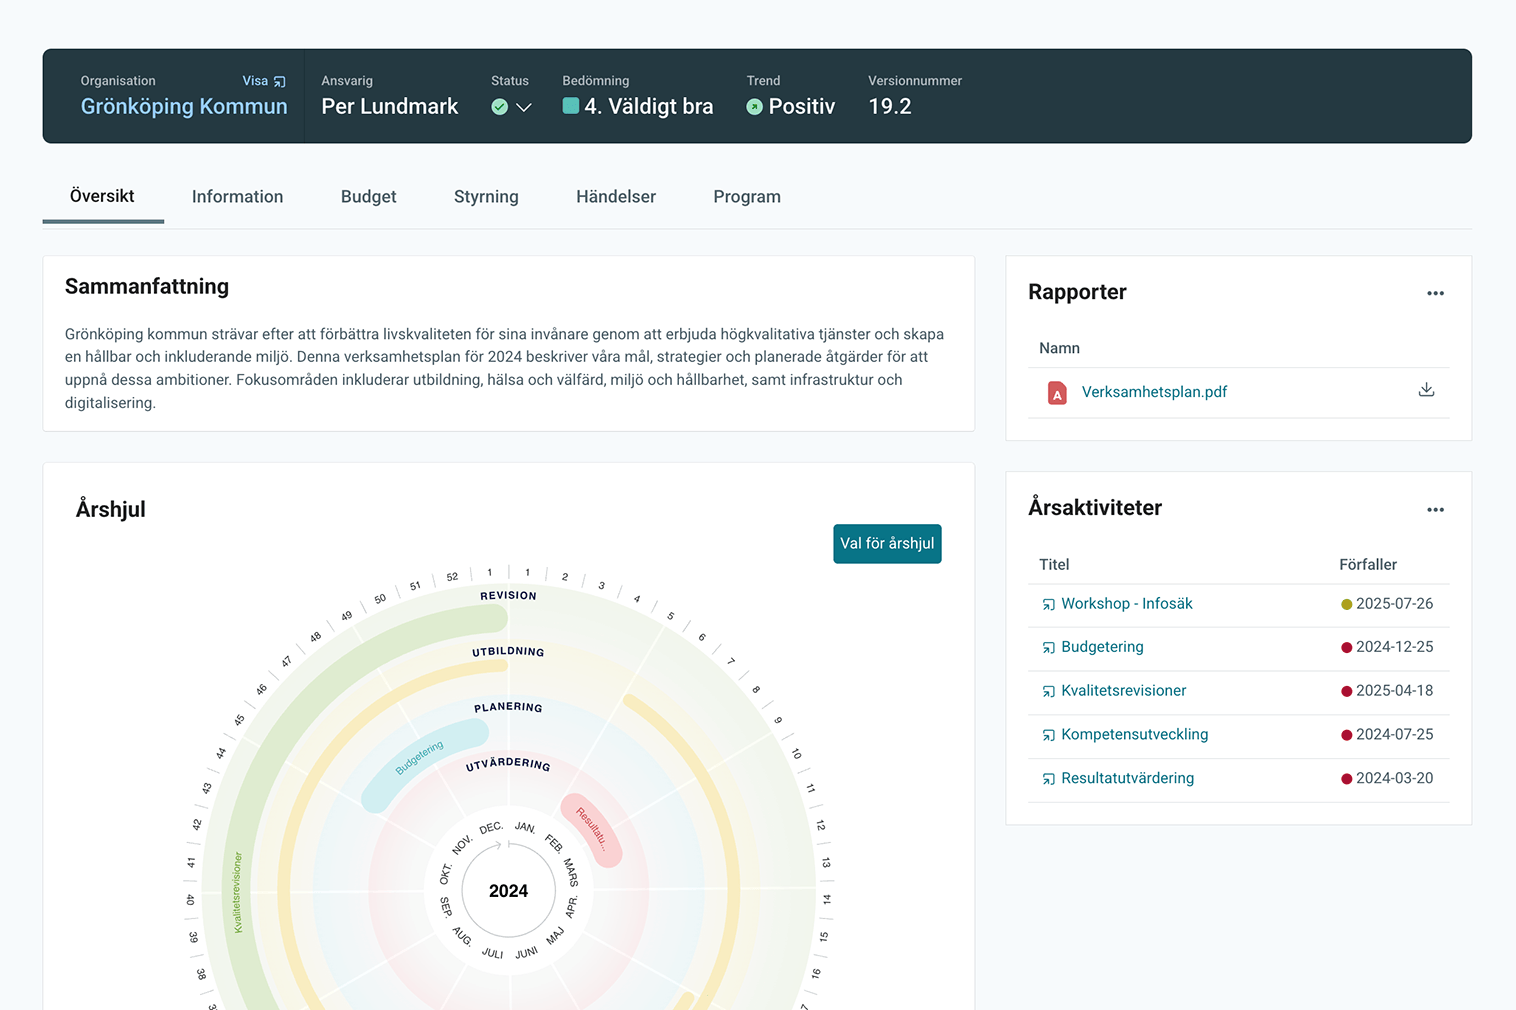Click the link icon beside Kompetensutveckling
Screen dimensions: 1516x1010
(x=1048, y=735)
